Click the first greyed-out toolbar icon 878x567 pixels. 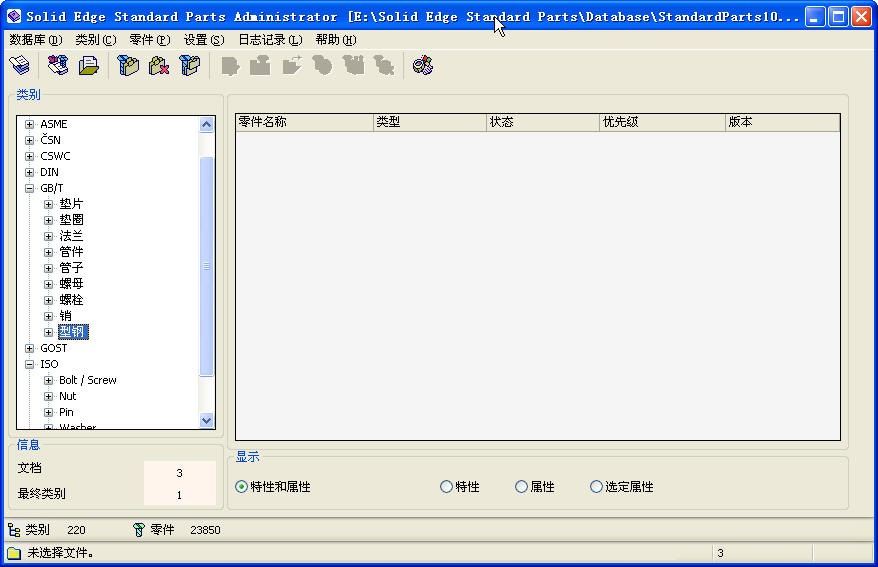[230, 65]
